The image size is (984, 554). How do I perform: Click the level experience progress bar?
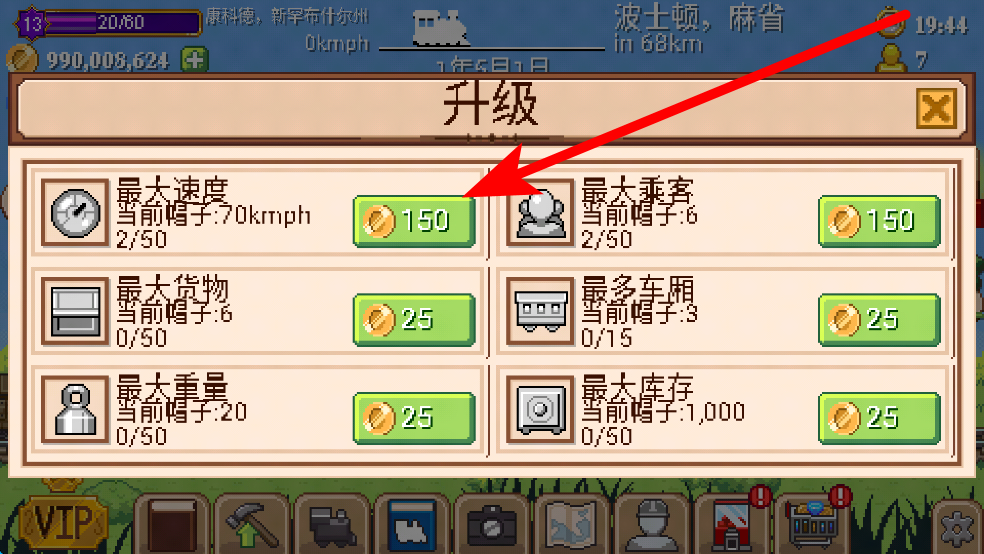pos(122,23)
